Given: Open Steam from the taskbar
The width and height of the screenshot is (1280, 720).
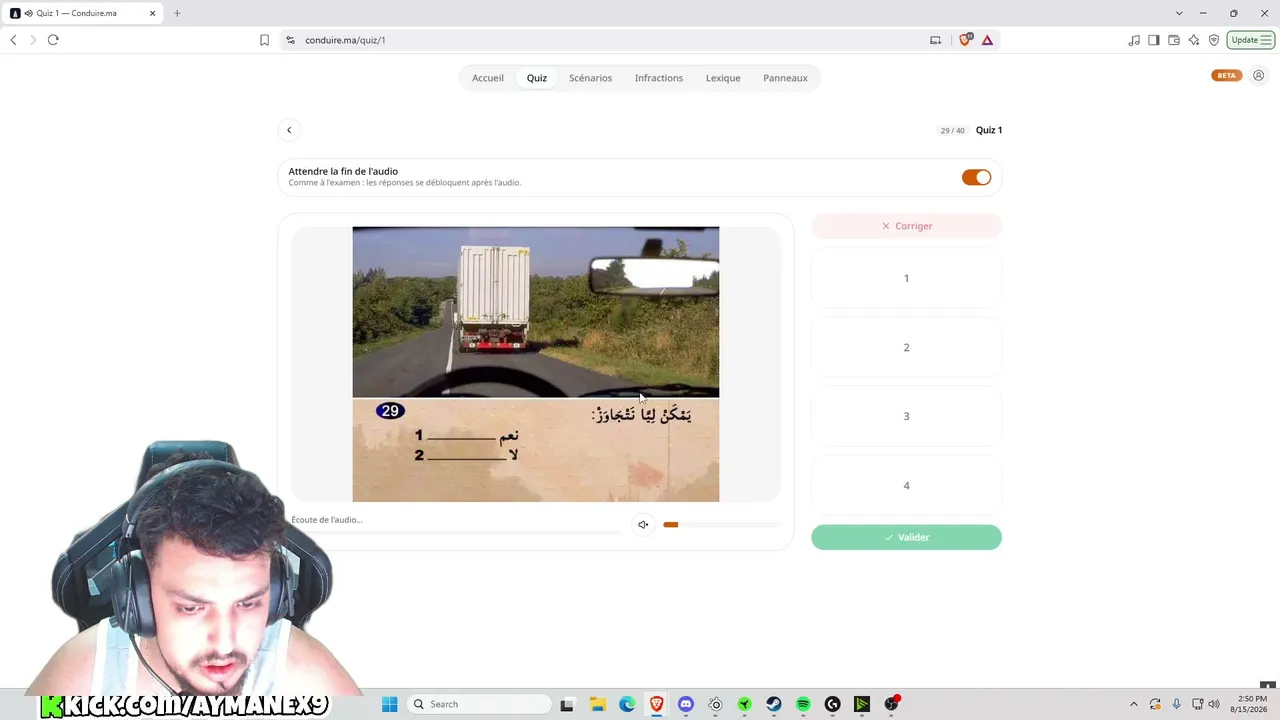Looking at the screenshot, I should (774, 704).
